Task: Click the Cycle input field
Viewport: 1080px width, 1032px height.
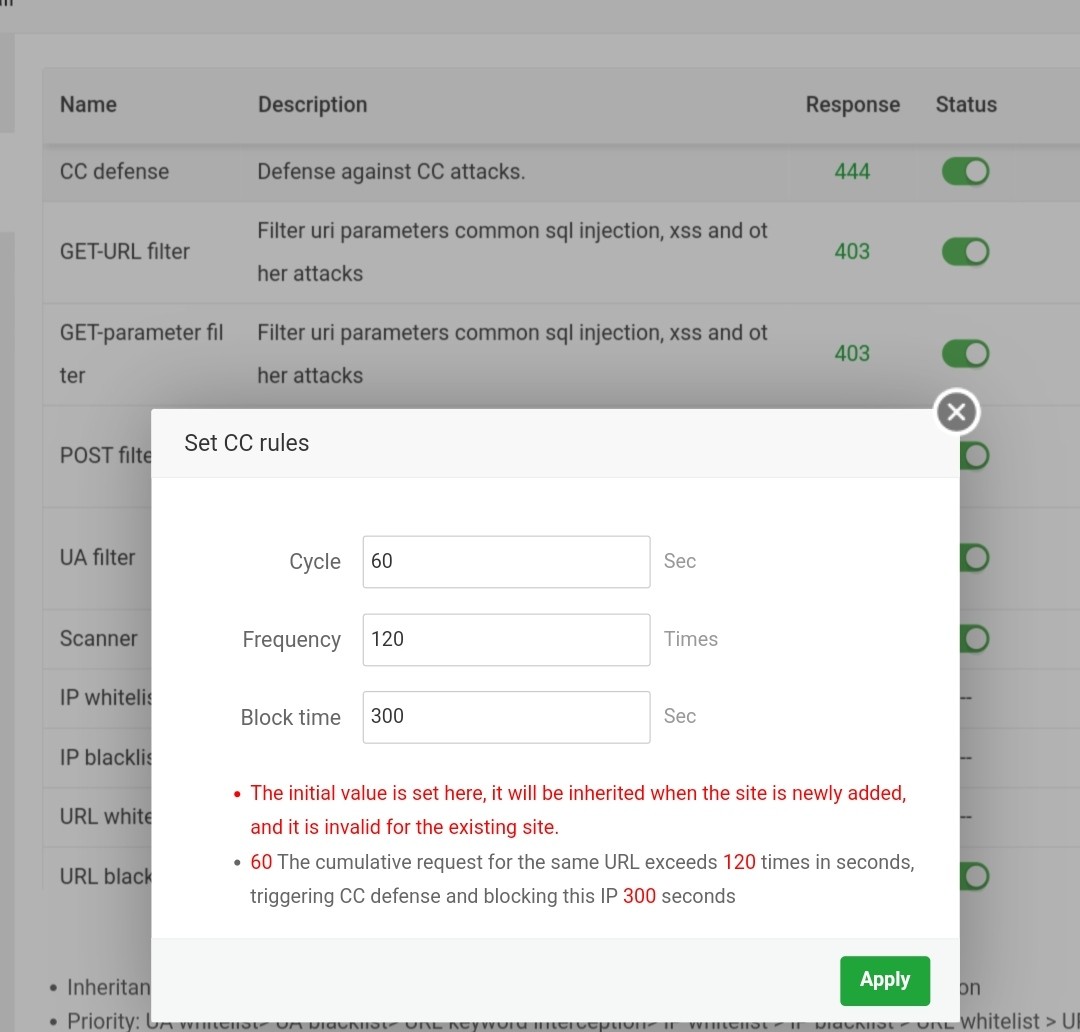Action: click(x=506, y=562)
